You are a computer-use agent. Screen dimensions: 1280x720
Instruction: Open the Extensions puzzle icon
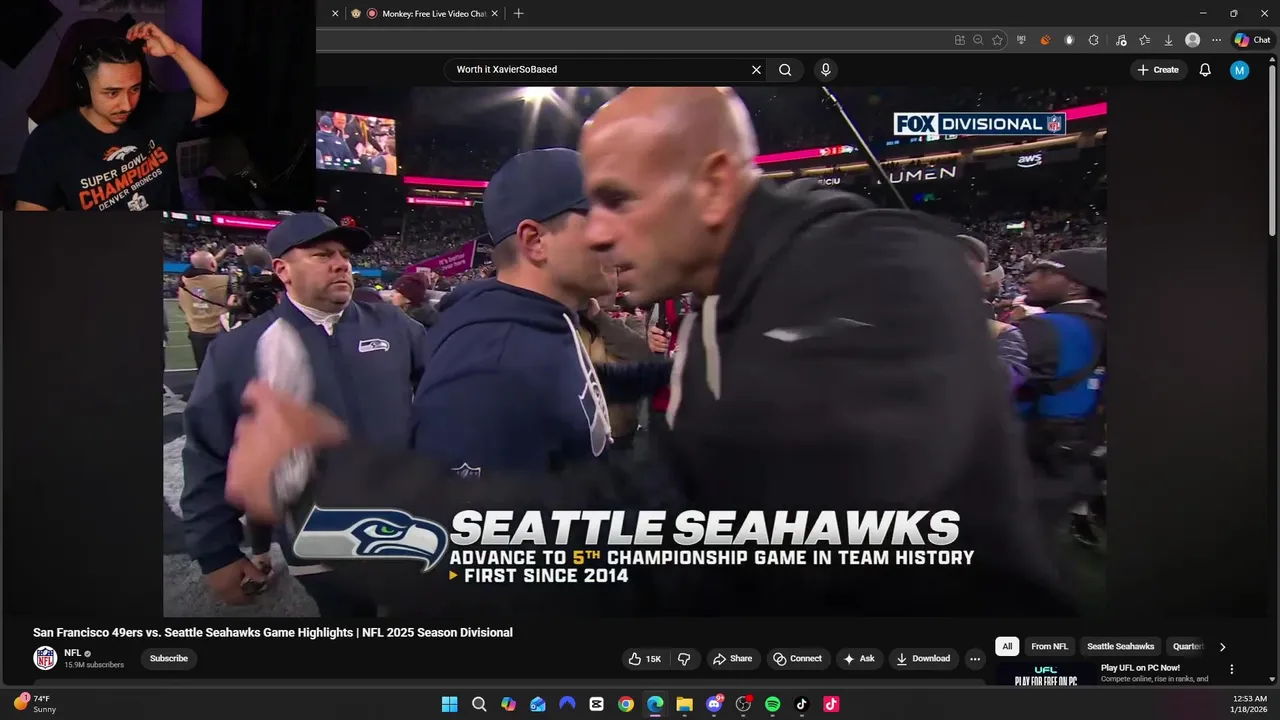tap(1093, 40)
